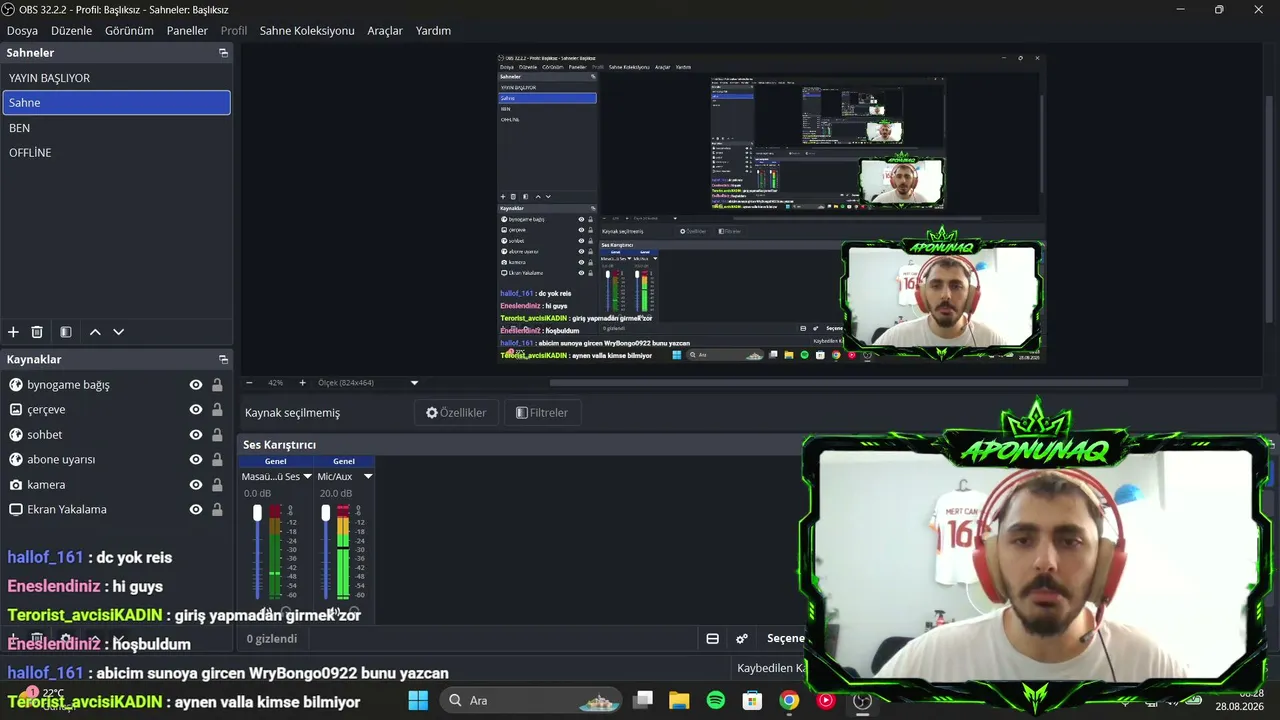
Task: Hide the abone uyarısı source
Action: pyautogui.click(x=196, y=460)
